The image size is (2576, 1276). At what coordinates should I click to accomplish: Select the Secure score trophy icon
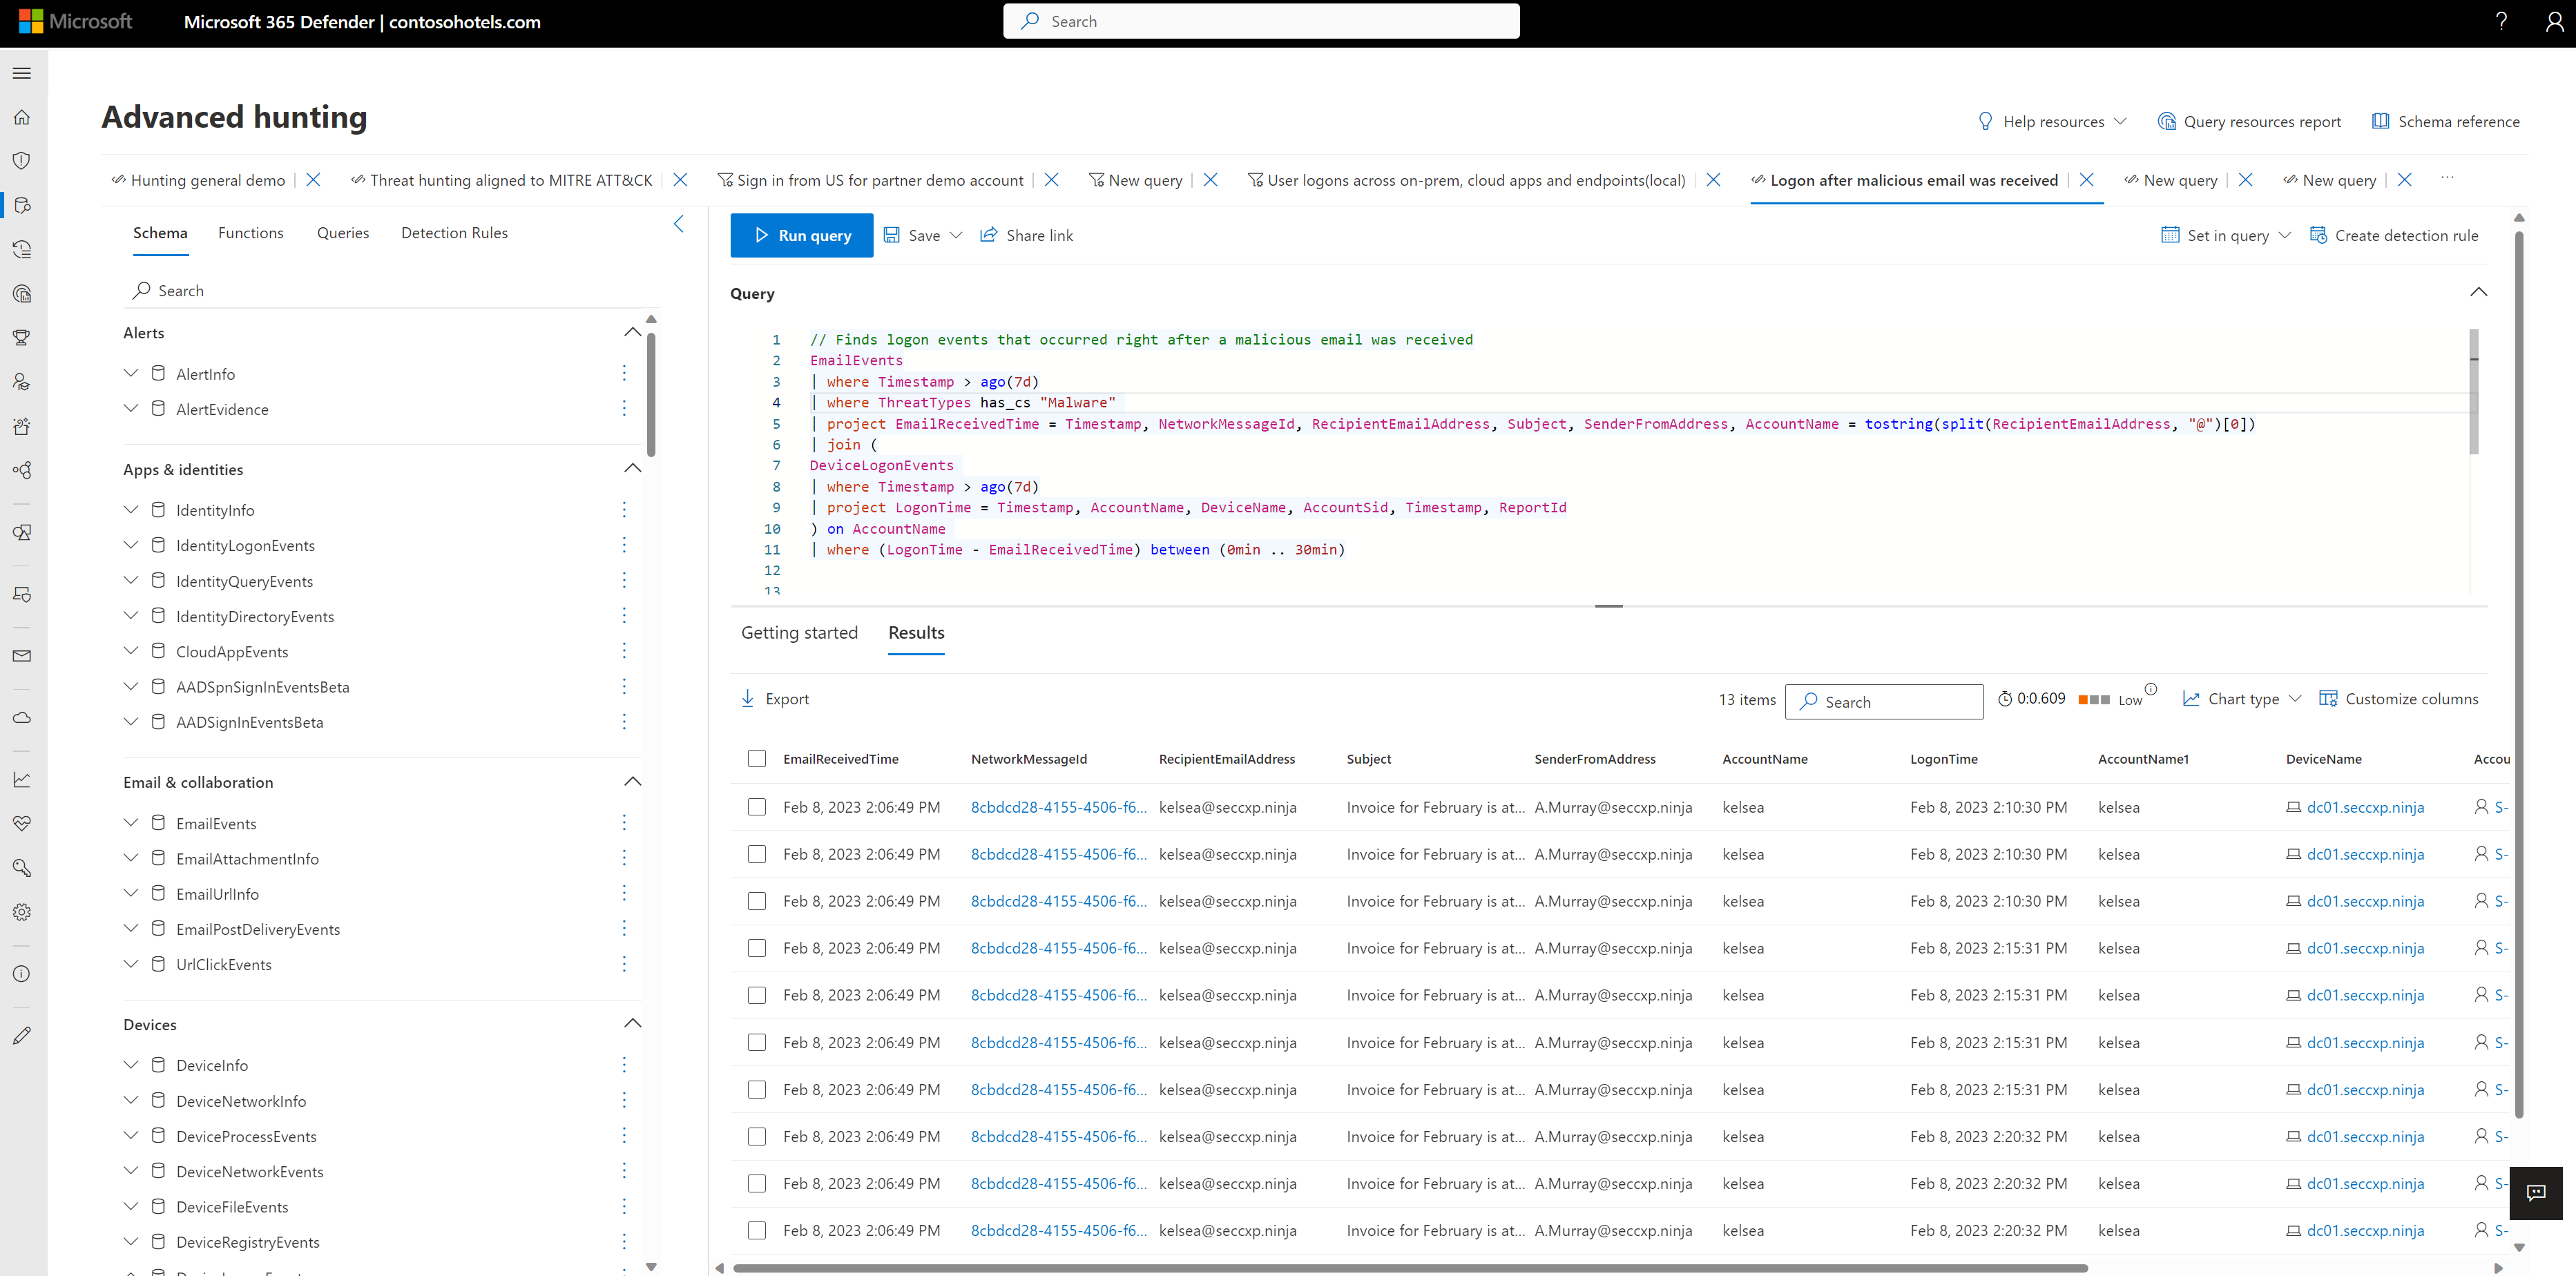pyautogui.click(x=21, y=337)
